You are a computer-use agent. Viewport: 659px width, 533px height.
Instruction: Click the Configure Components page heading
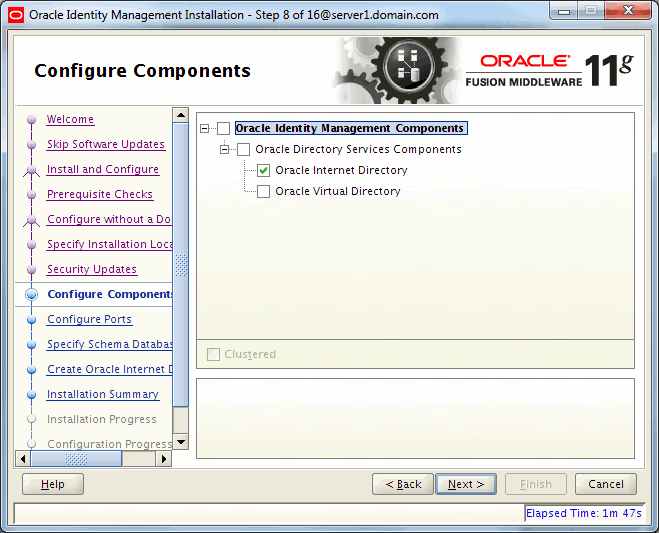point(142,71)
